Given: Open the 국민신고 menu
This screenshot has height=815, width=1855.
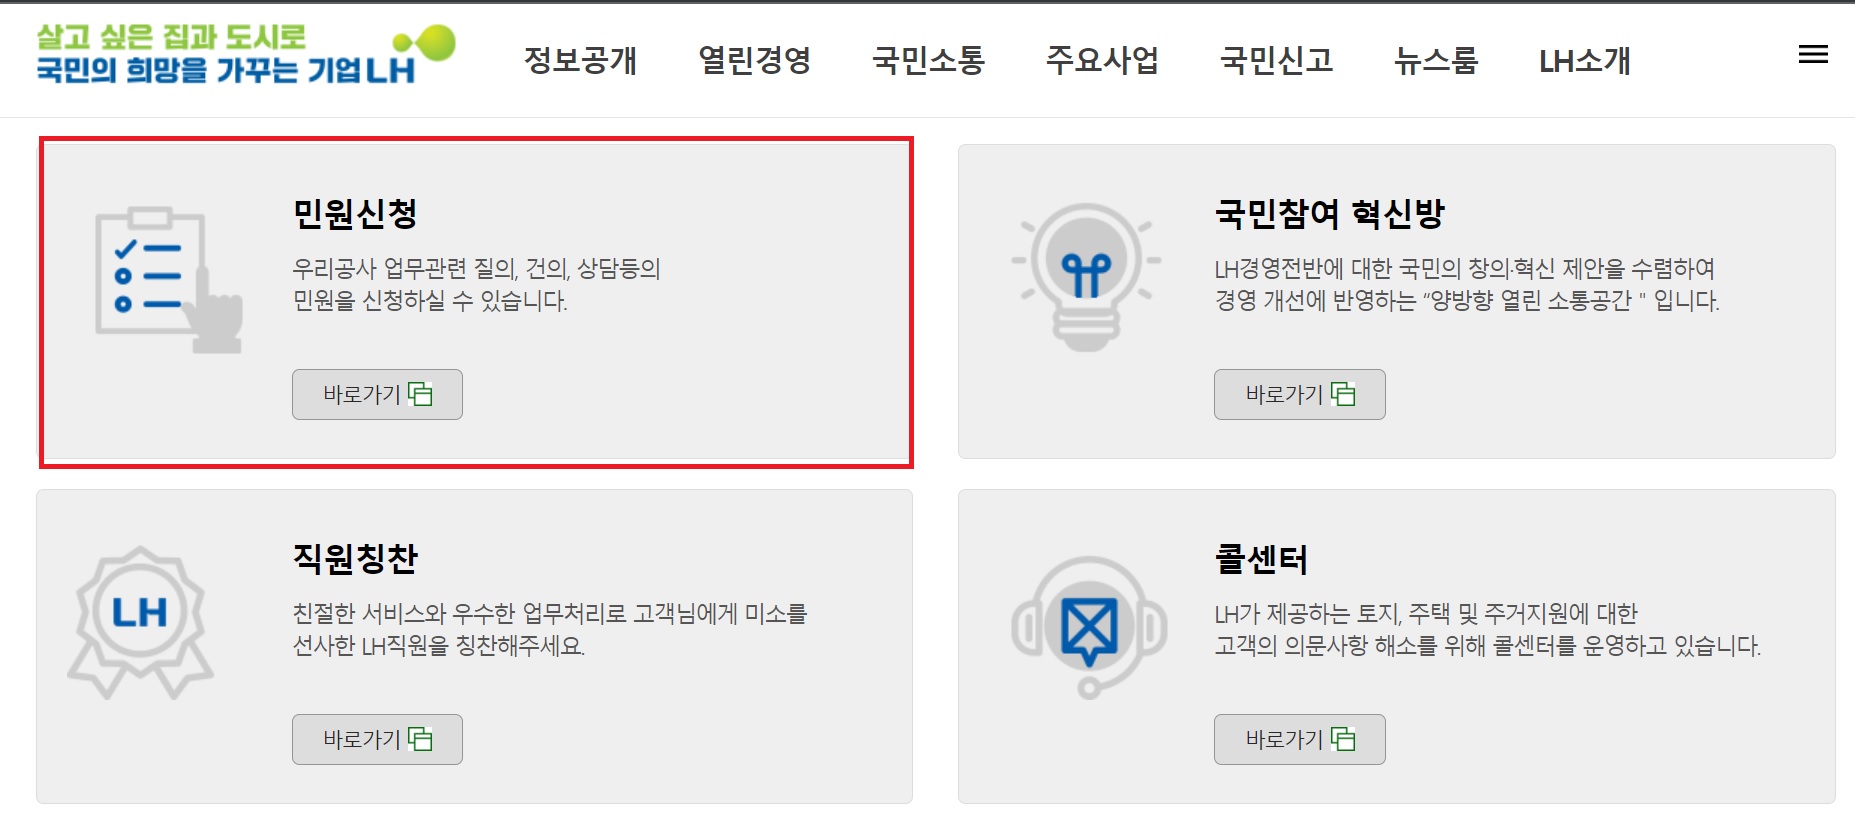Looking at the screenshot, I should [x=1277, y=60].
